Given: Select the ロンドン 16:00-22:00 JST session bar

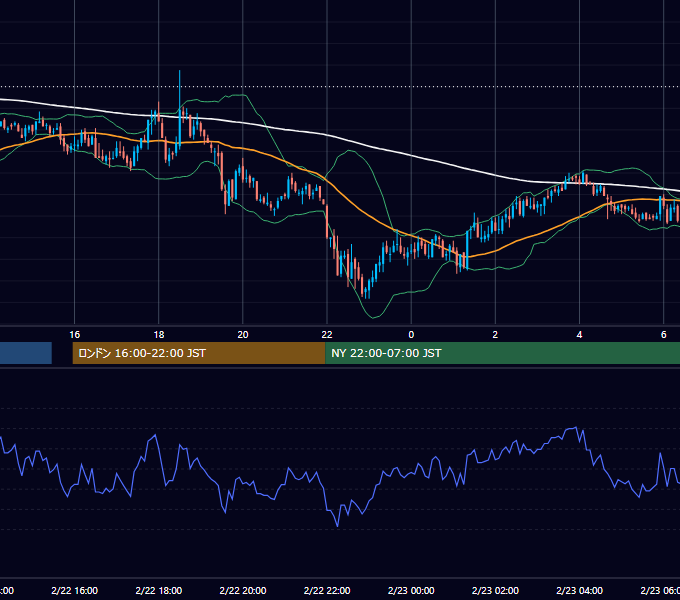Looking at the screenshot, I should pyautogui.click(x=199, y=353).
